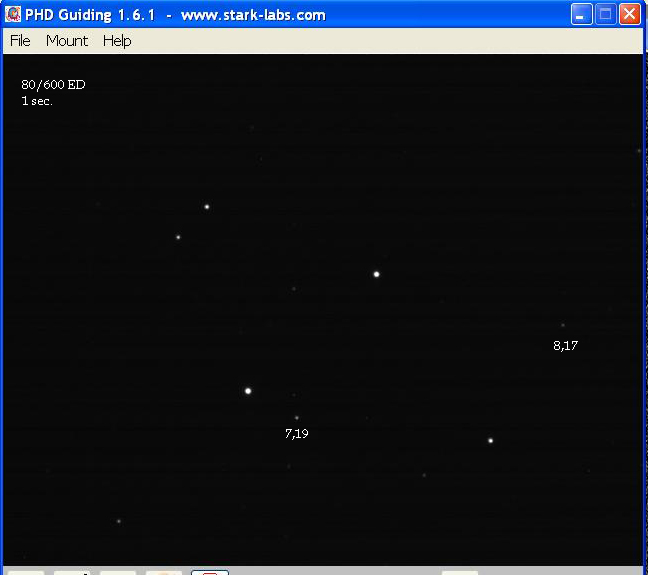Select the lower star of the close pair
Screen dimensions: 648x575
178,237
